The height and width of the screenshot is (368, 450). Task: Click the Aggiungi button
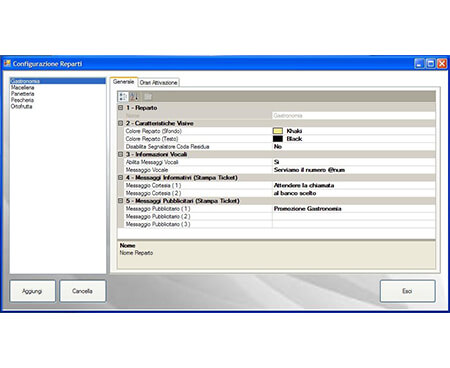[x=32, y=291]
